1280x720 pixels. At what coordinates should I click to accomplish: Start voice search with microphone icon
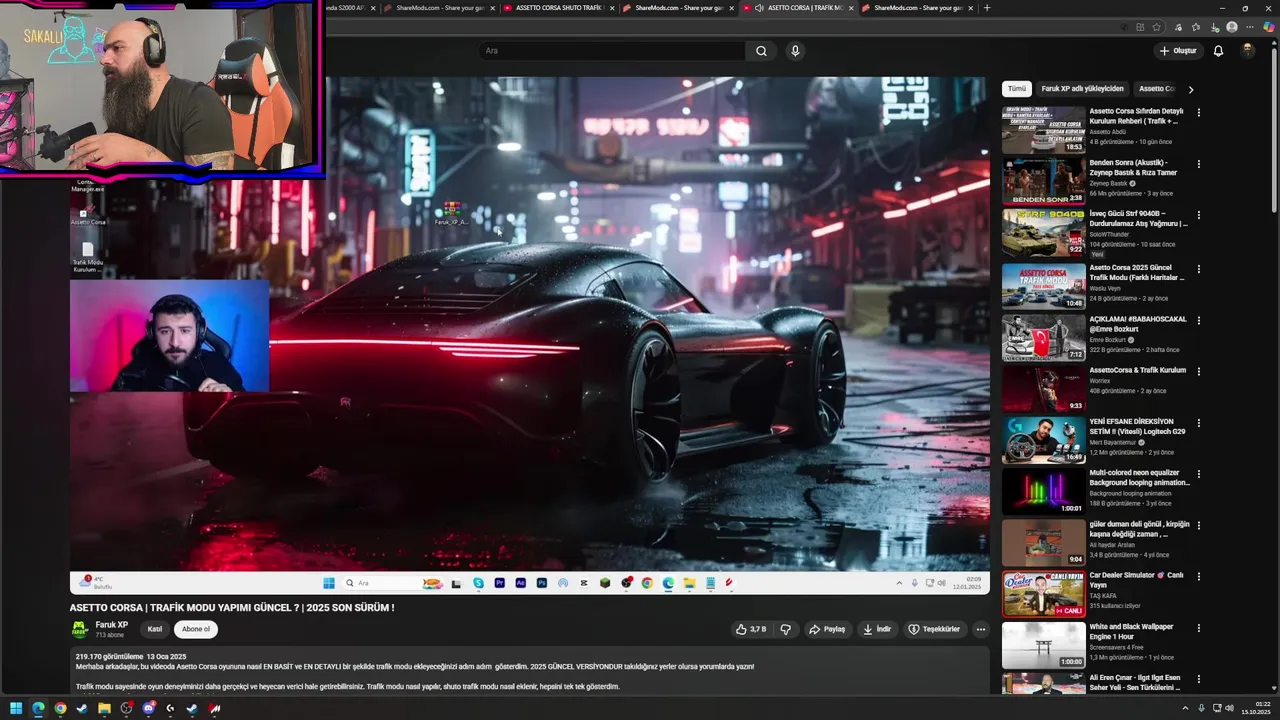(795, 51)
